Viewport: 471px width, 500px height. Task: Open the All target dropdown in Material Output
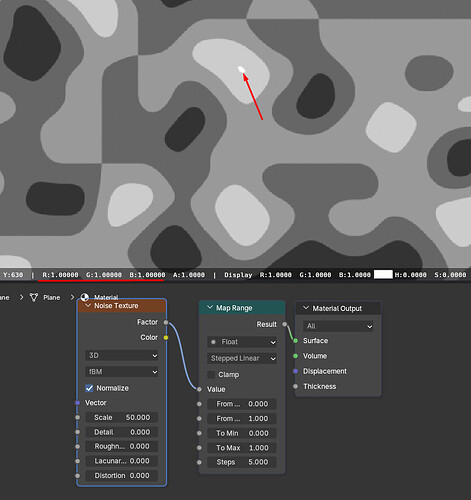338,326
